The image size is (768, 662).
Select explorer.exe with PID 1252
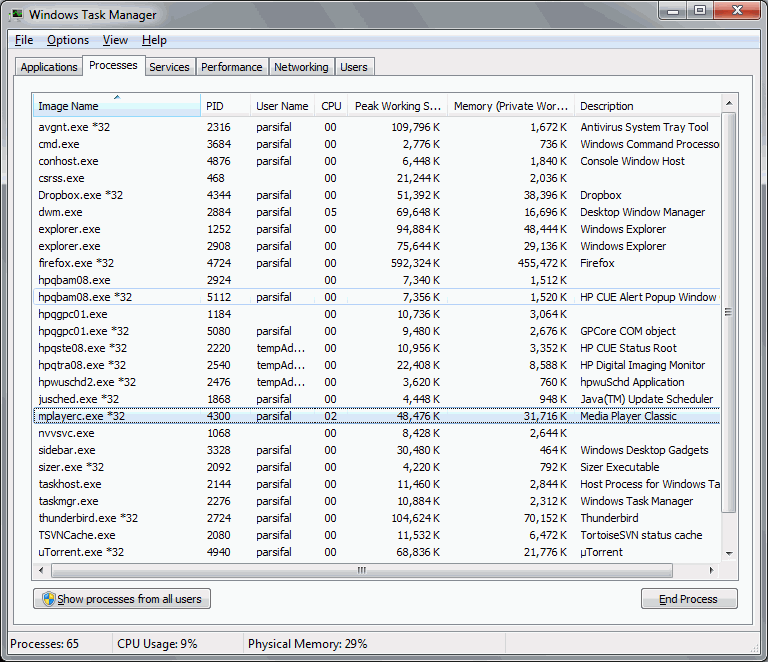[377, 229]
